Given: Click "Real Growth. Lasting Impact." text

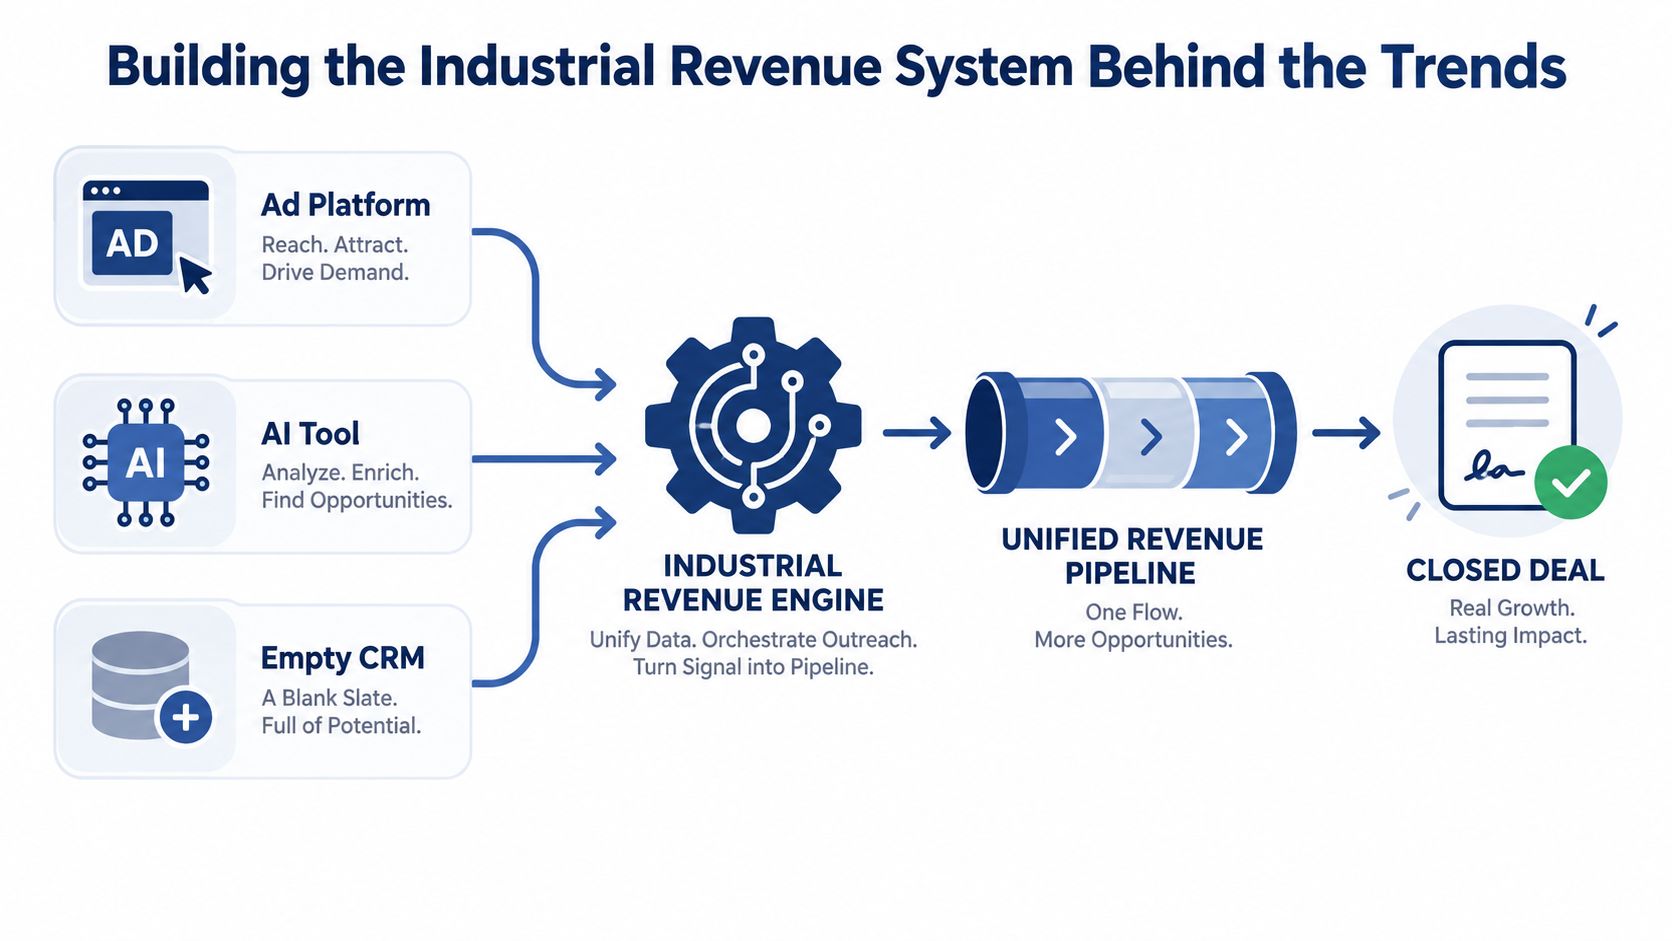Looking at the screenshot, I should click(1511, 621).
